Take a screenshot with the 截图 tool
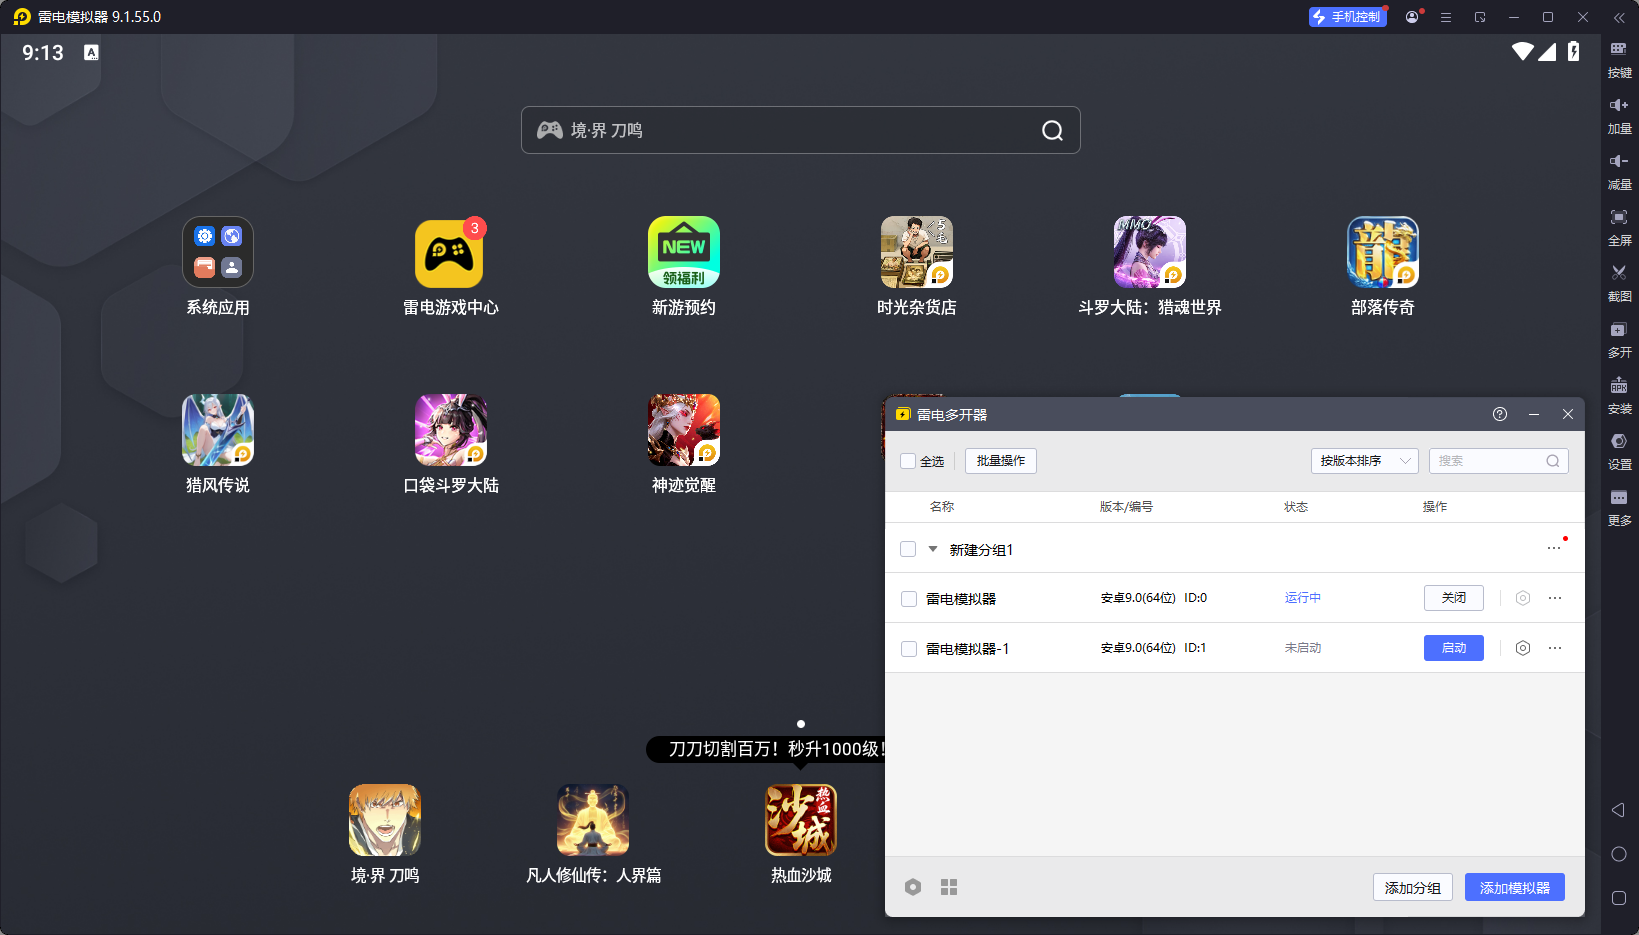 [x=1619, y=283]
